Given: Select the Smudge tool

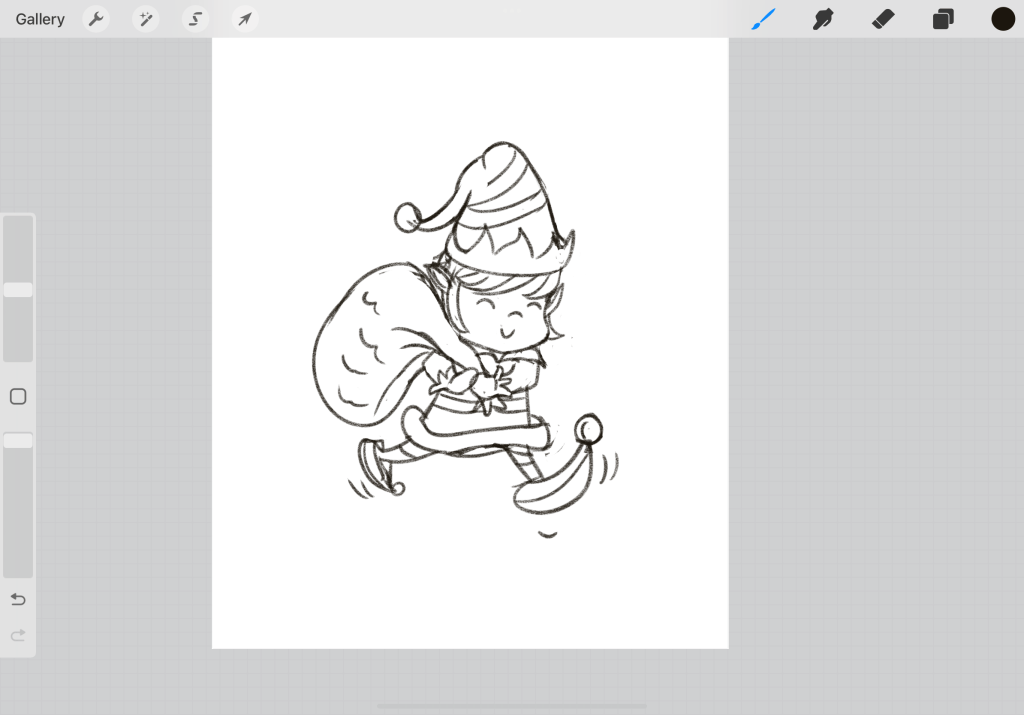Looking at the screenshot, I should tap(823, 19).
